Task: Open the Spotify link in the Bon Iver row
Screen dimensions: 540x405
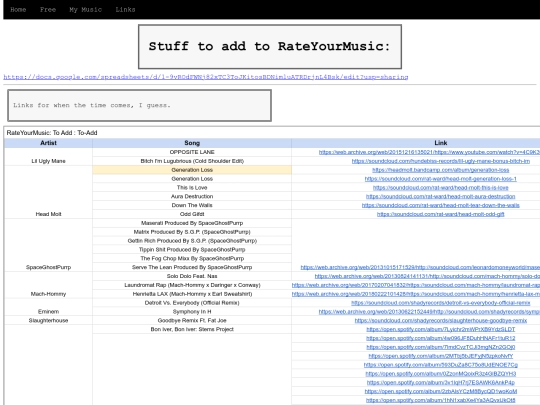Action: pyautogui.click(x=440, y=330)
